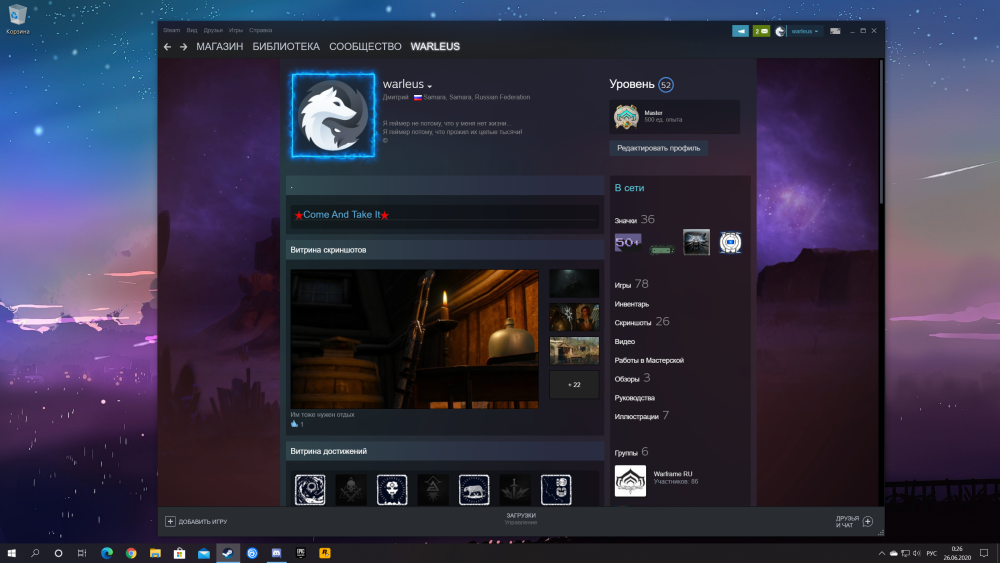Click the taskbar volume icon
Viewport: 1000px width, 563px height.
tap(916, 553)
